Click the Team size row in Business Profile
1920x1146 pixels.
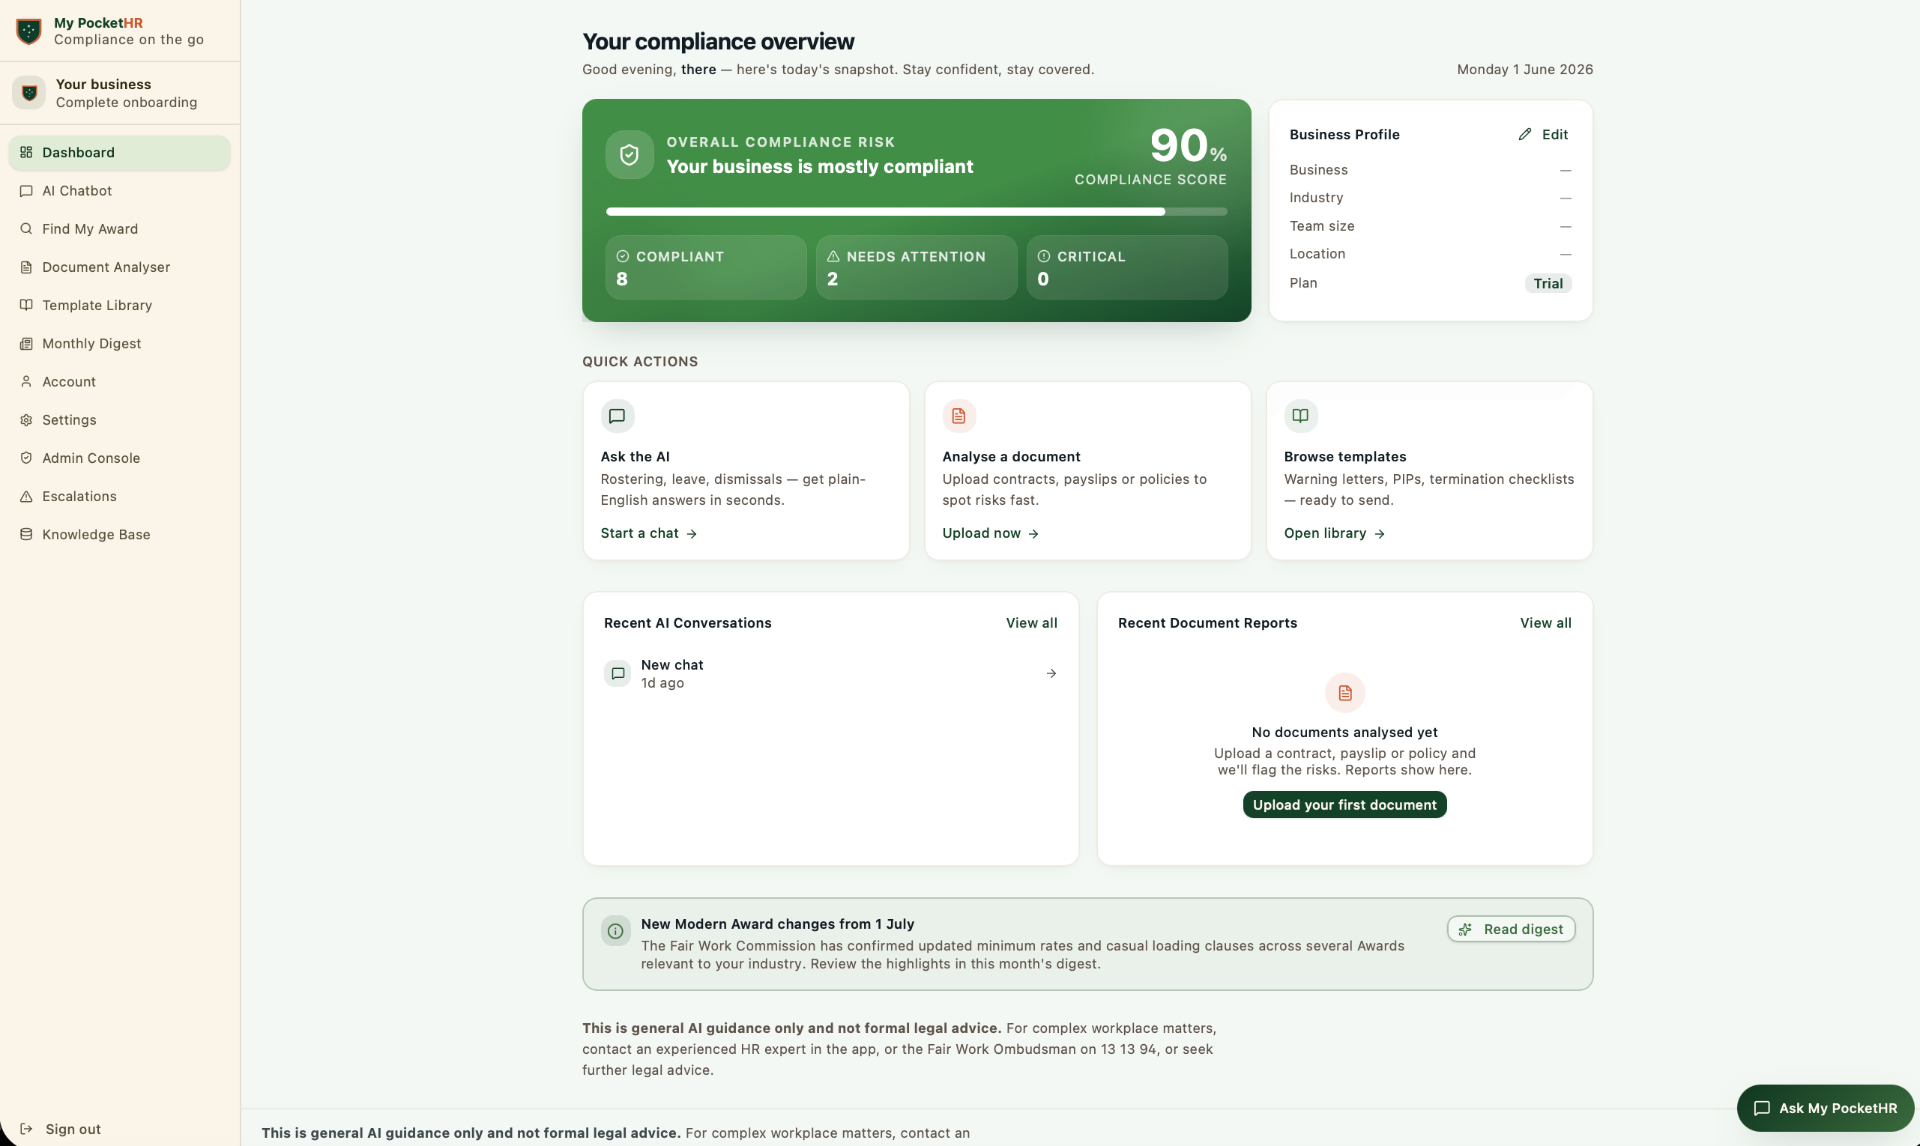(x=1430, y=226)
